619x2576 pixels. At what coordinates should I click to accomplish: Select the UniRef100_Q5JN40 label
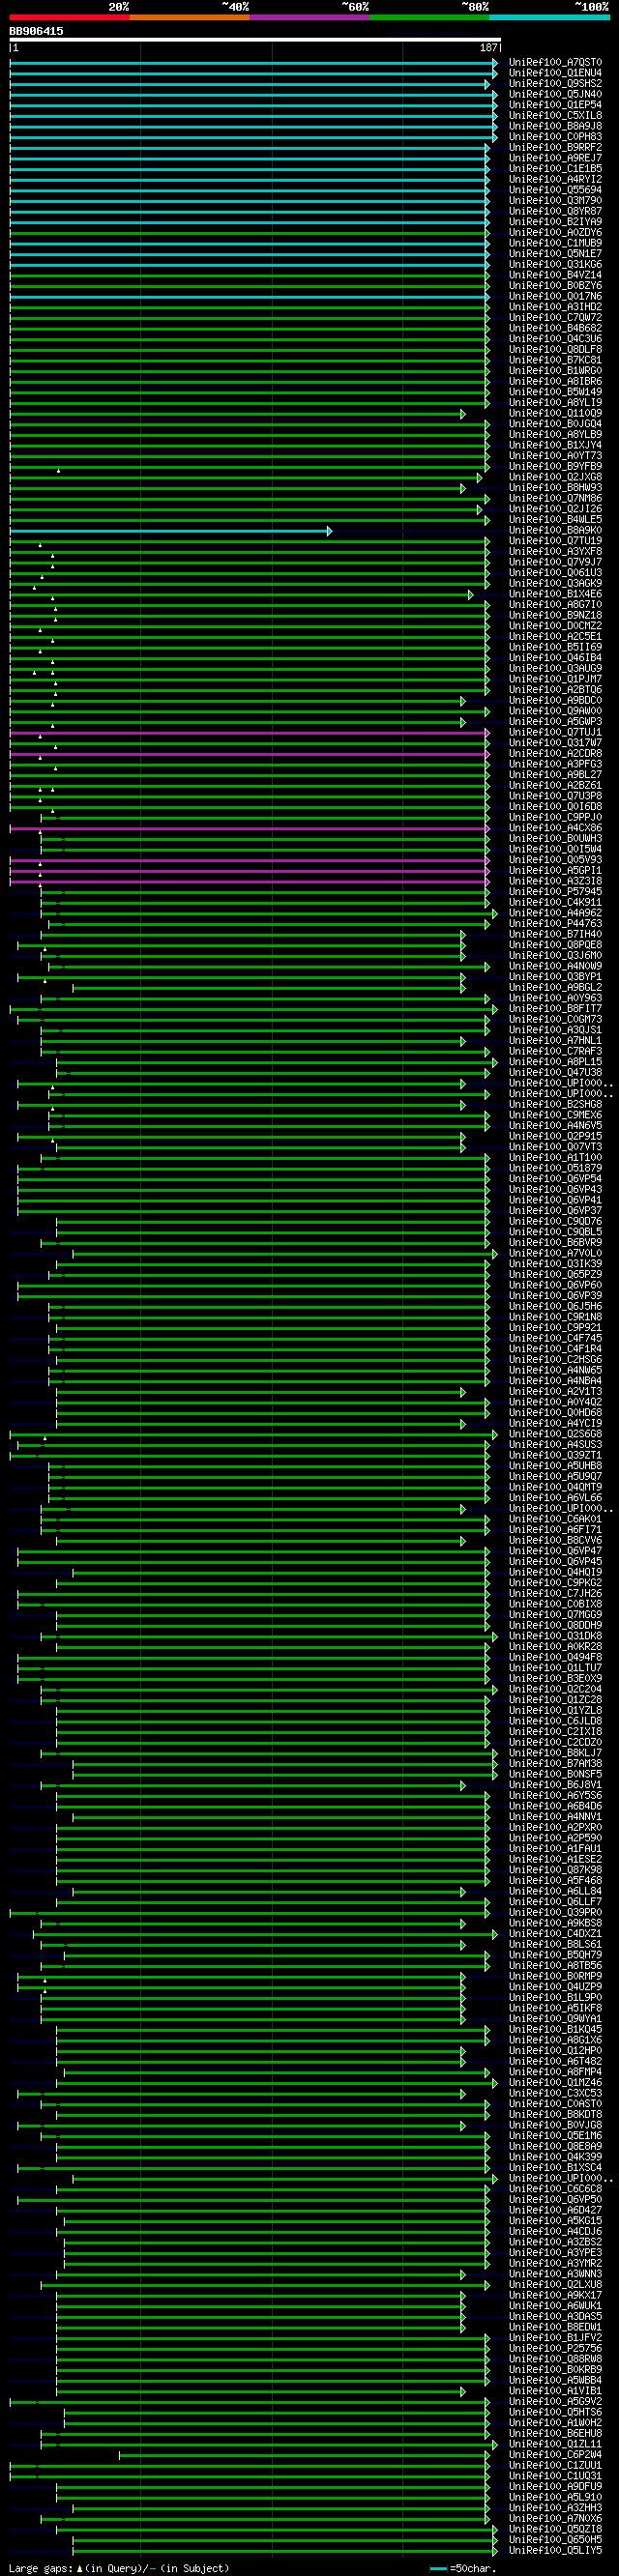555,95
